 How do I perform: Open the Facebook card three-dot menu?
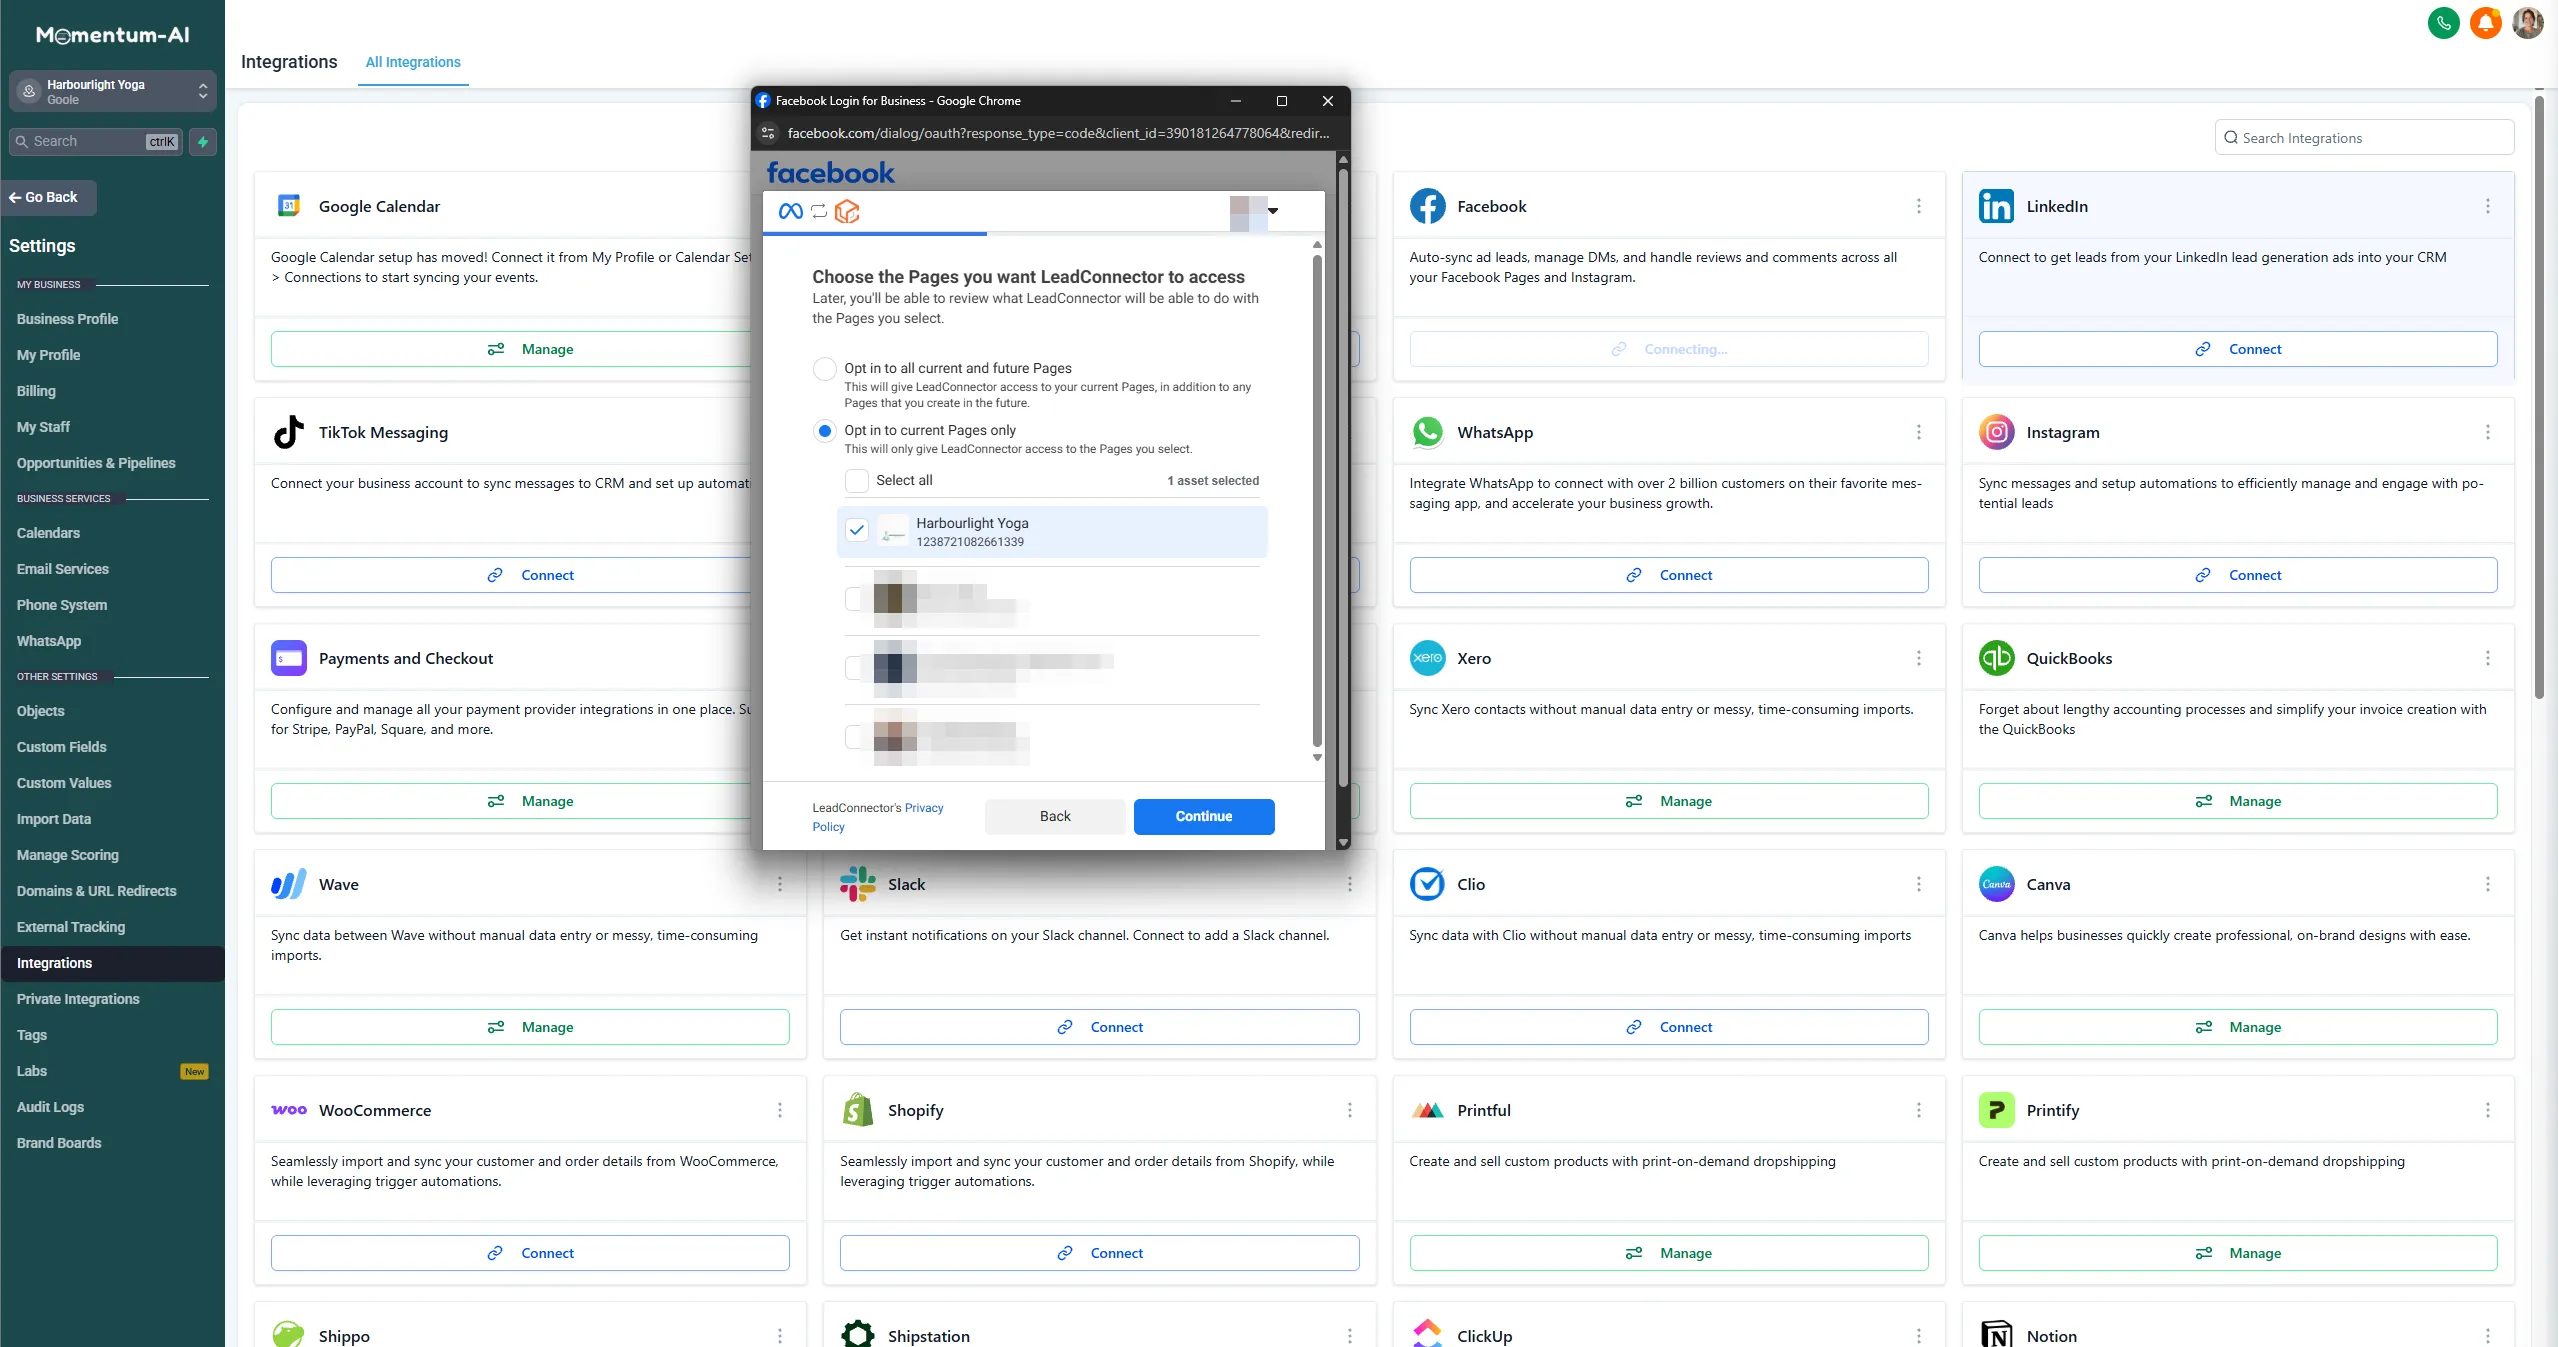tap(1918, 206)
